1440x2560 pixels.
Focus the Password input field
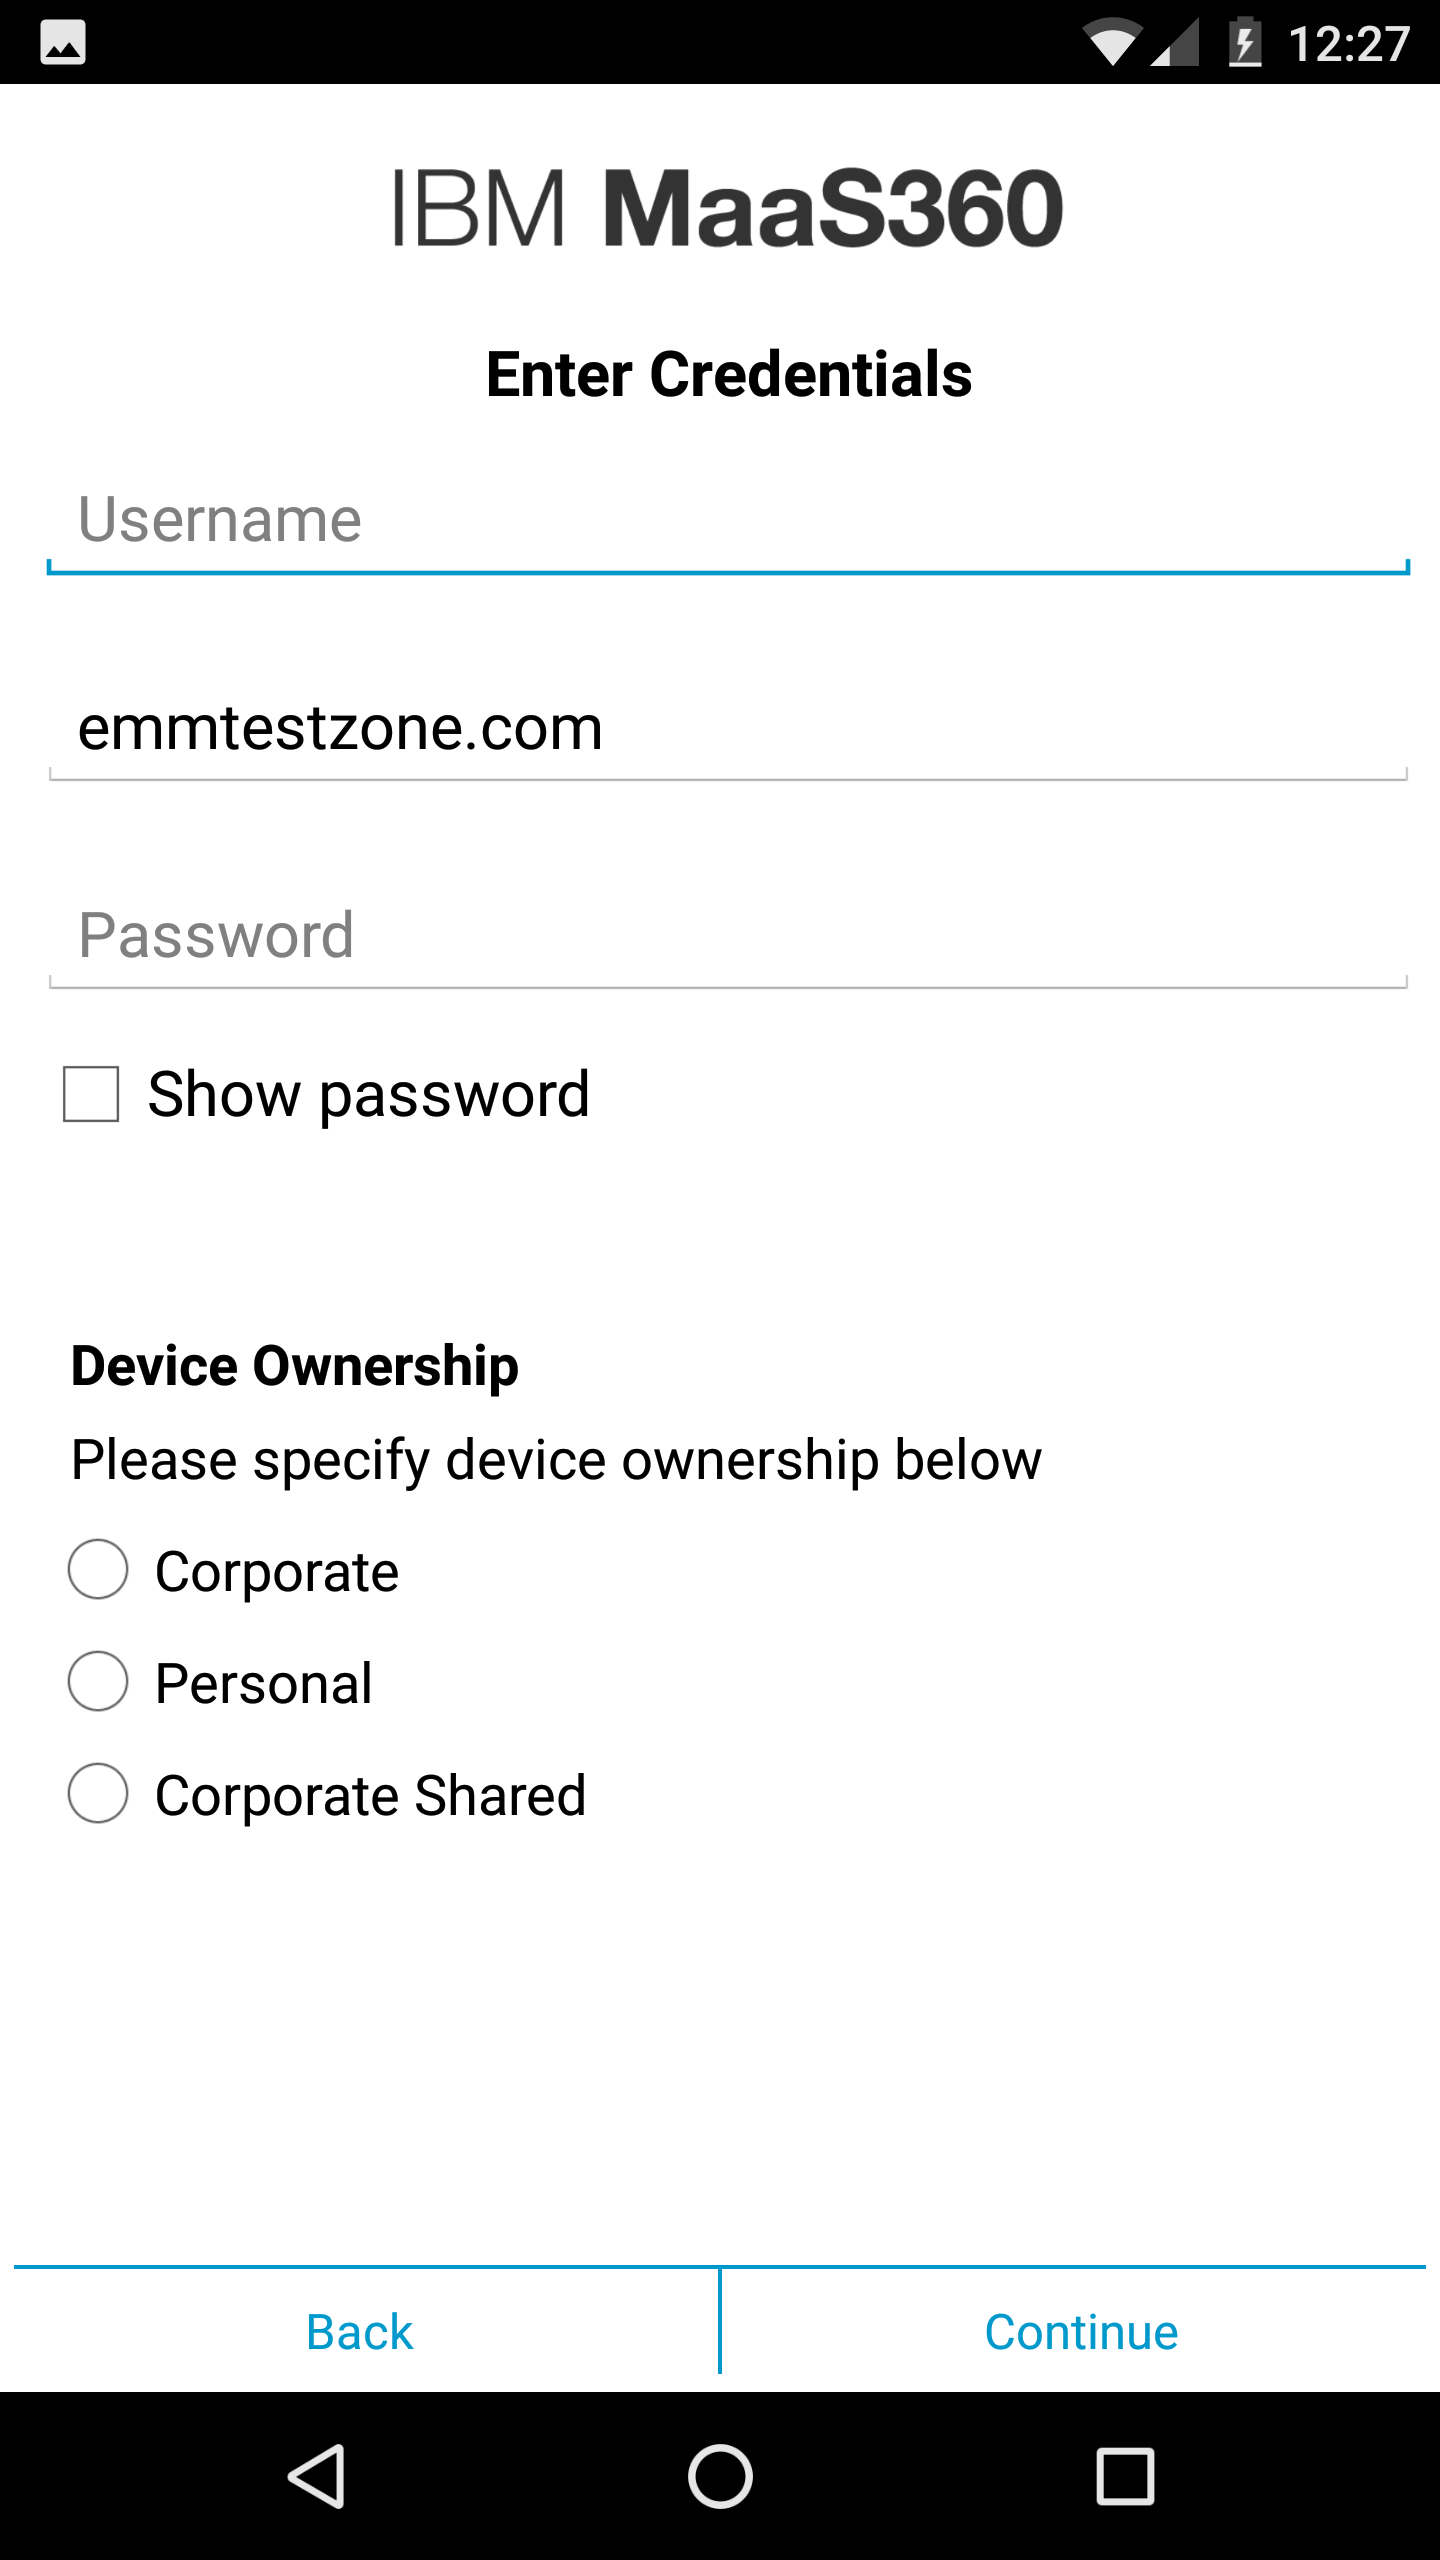(720, 933)
